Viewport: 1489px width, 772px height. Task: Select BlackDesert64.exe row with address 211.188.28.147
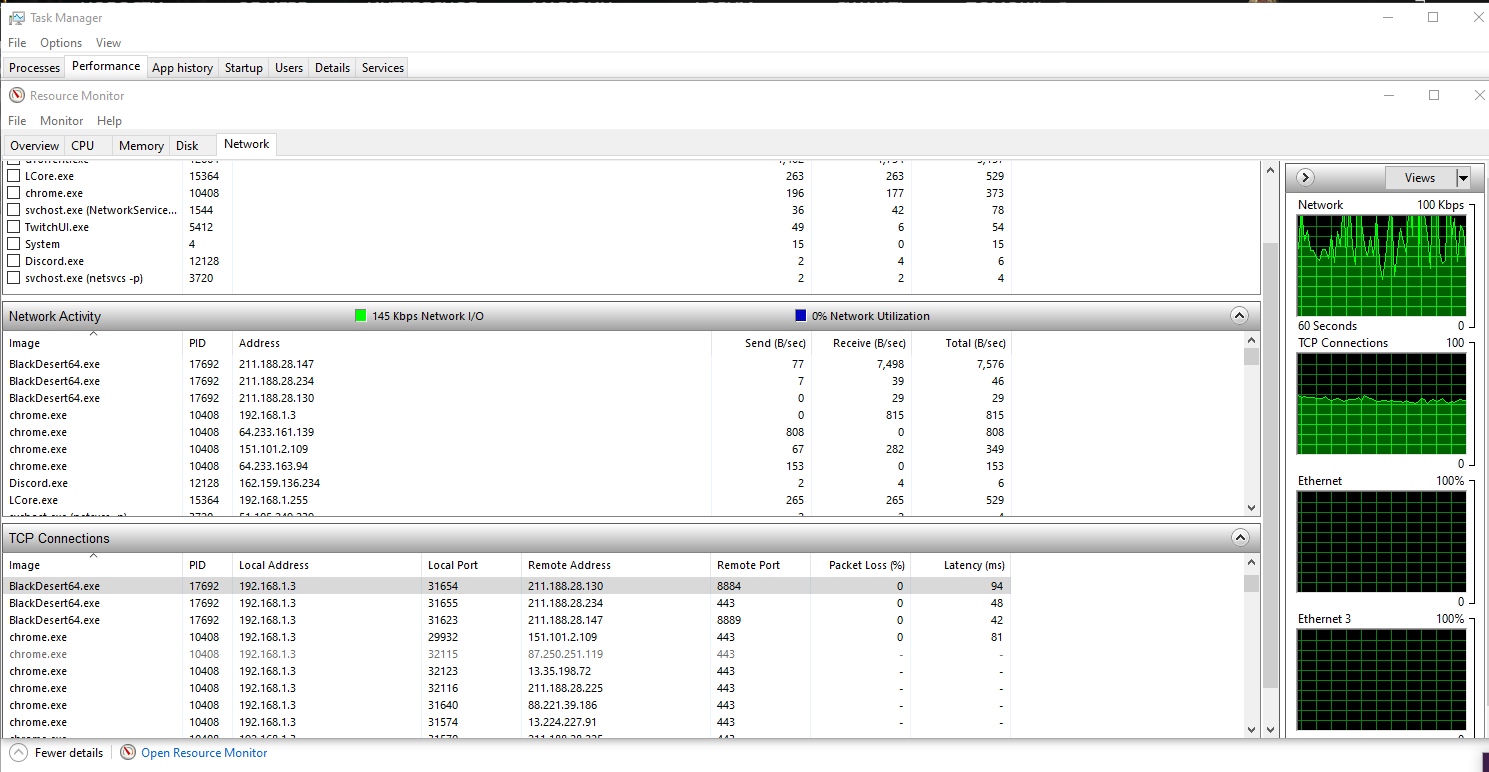click(x=507, y=364)
